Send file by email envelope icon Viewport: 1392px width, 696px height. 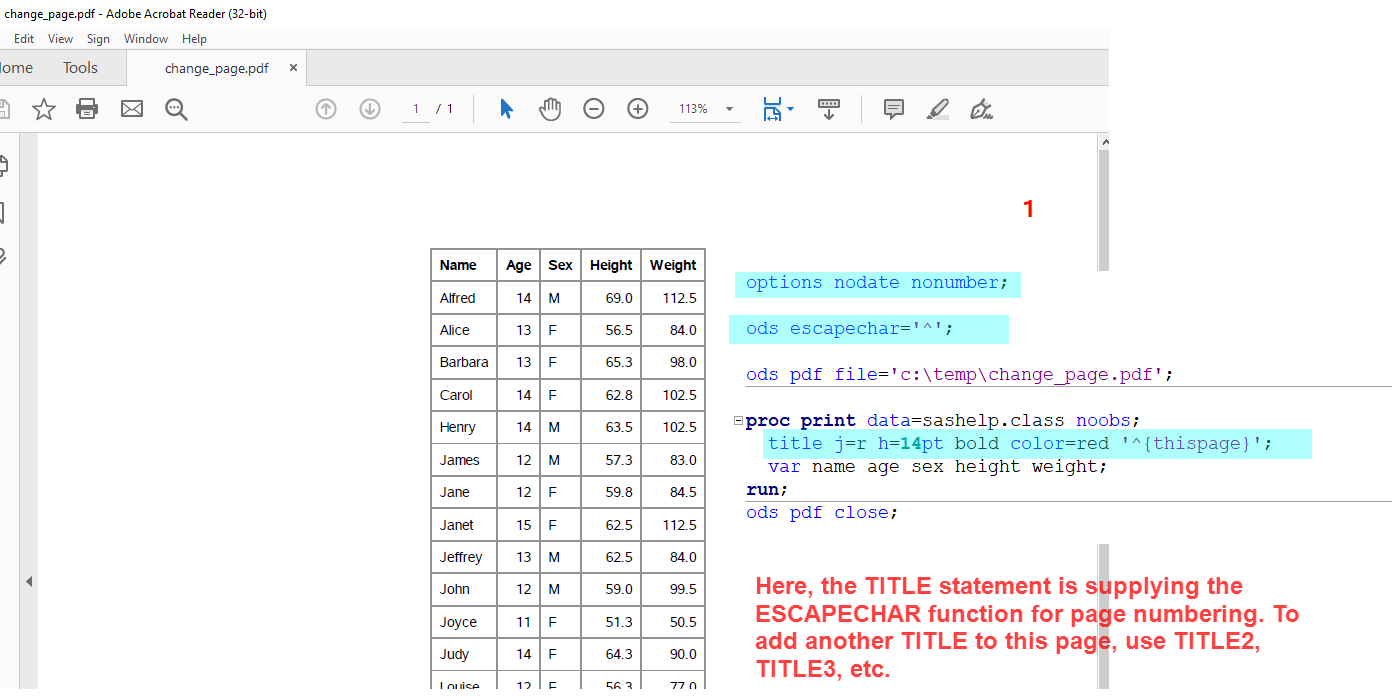tap(132, 109)
